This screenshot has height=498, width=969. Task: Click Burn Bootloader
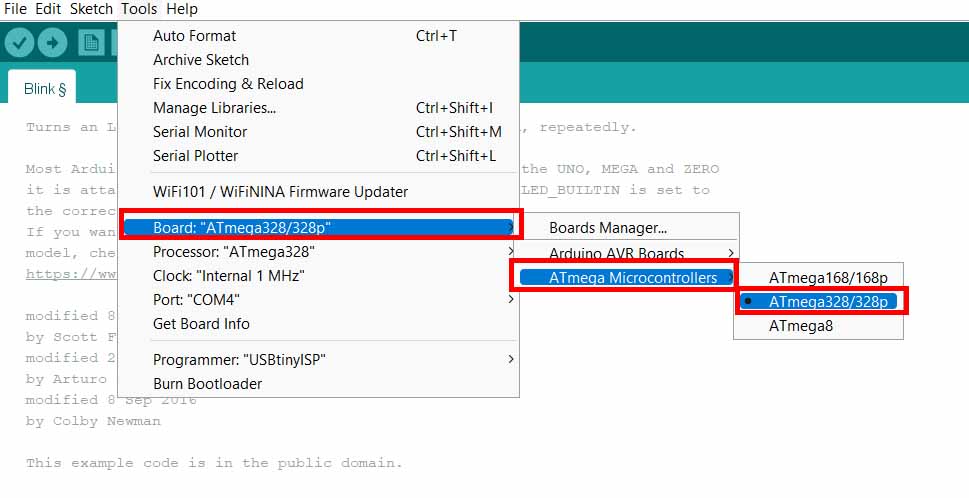(x=319, y=384)
